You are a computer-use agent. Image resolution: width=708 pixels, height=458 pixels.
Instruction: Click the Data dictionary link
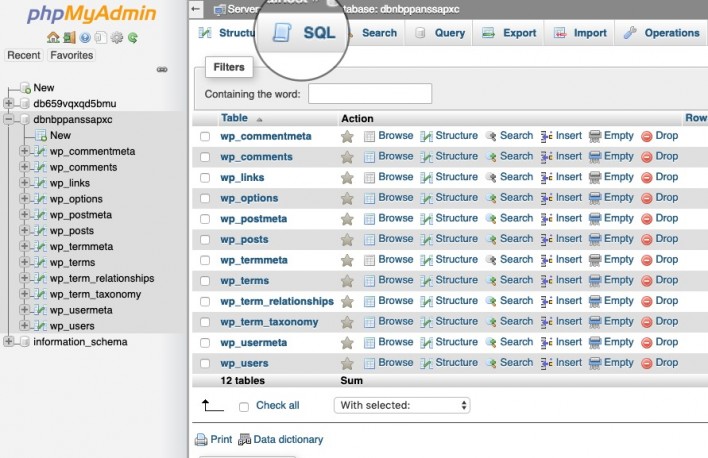coord(288,439)
